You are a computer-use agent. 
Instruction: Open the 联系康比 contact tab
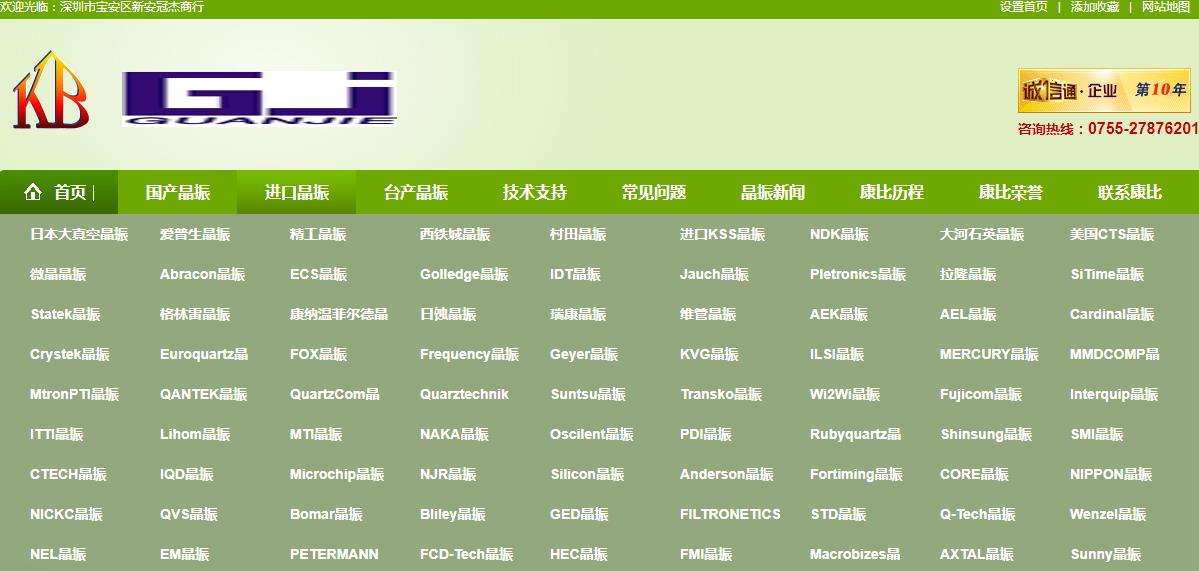coord(1129,192)
